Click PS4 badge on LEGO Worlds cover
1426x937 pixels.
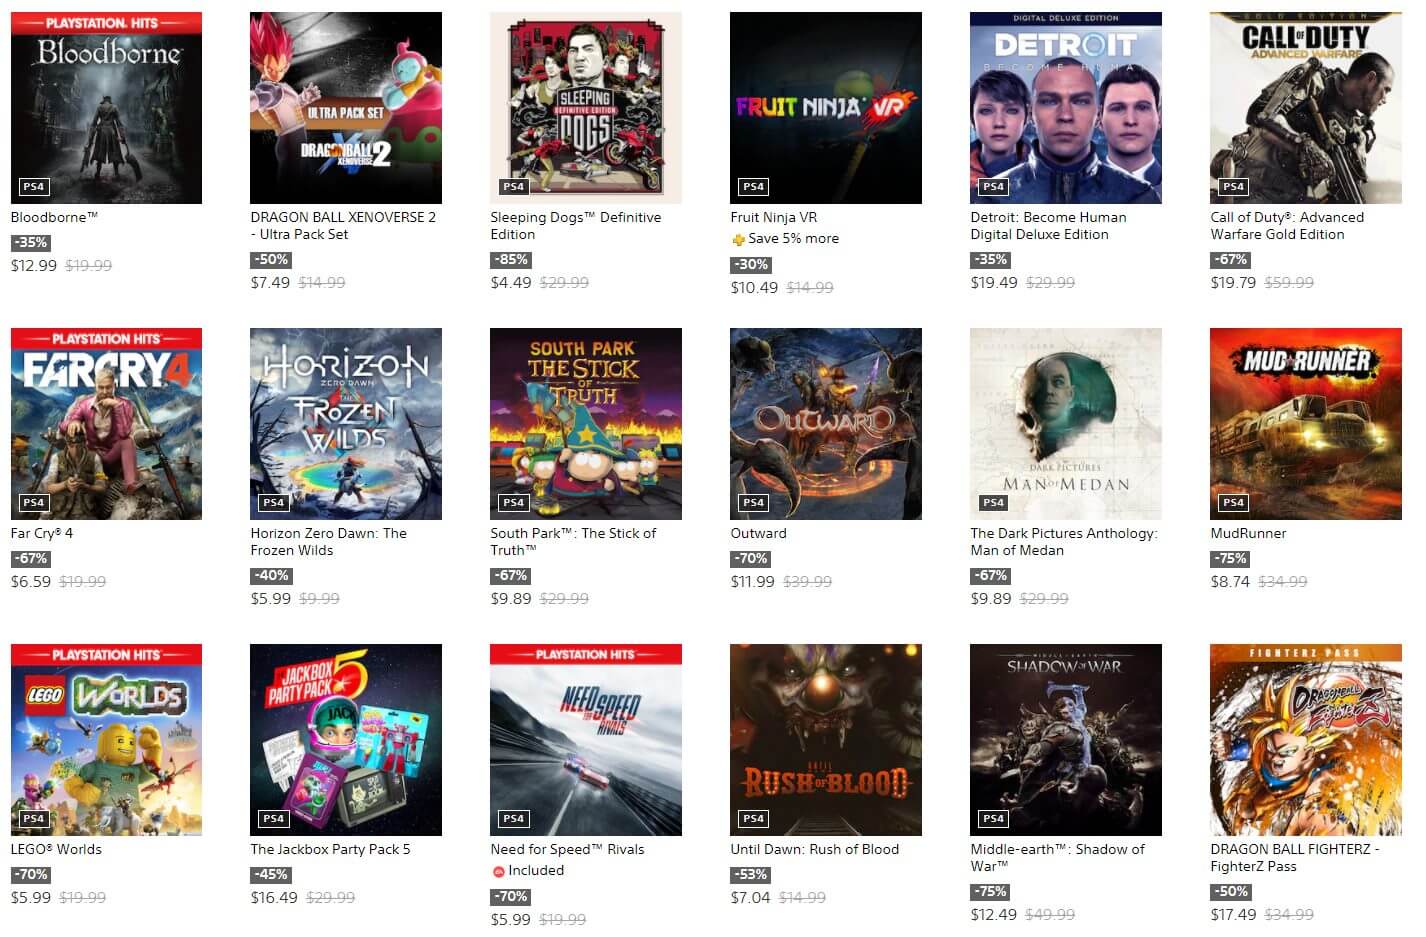(x=34, y=819)
